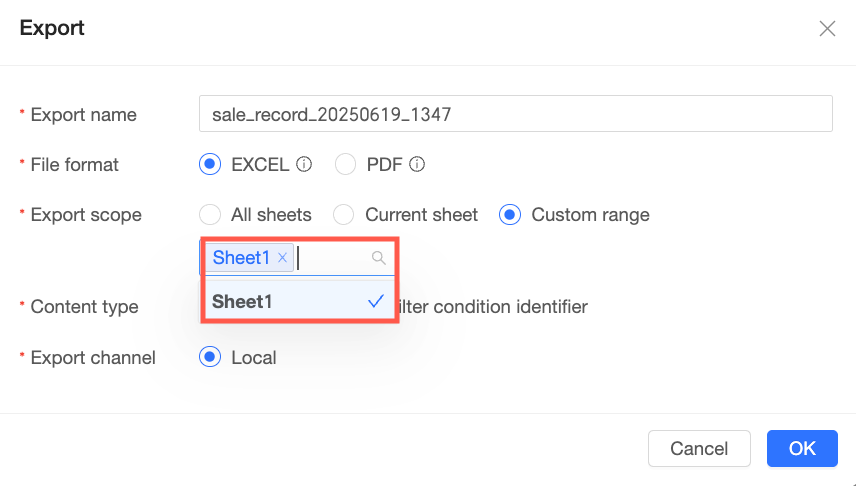Focus the sheet selector search box
856x486 pixels.
333,258
